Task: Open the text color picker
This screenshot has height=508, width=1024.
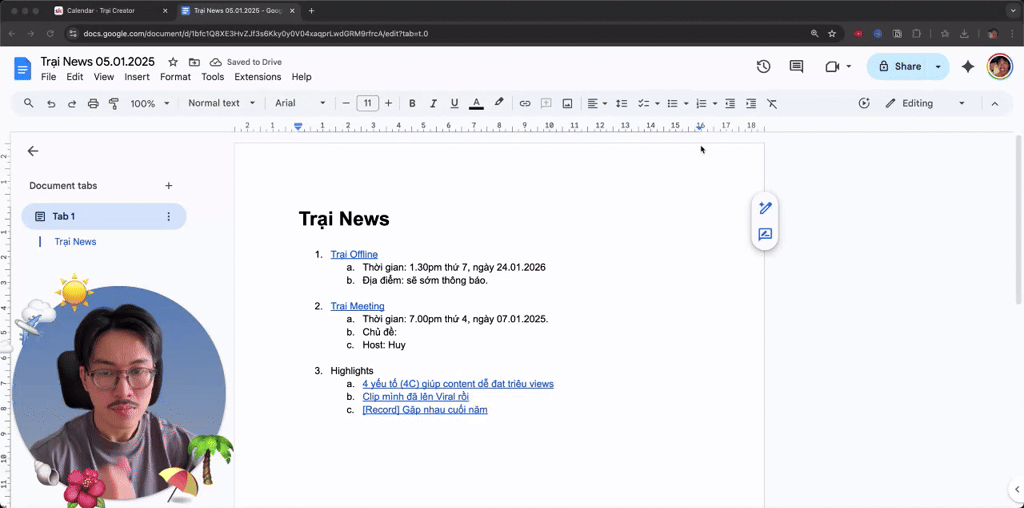Action: [476, 103]
